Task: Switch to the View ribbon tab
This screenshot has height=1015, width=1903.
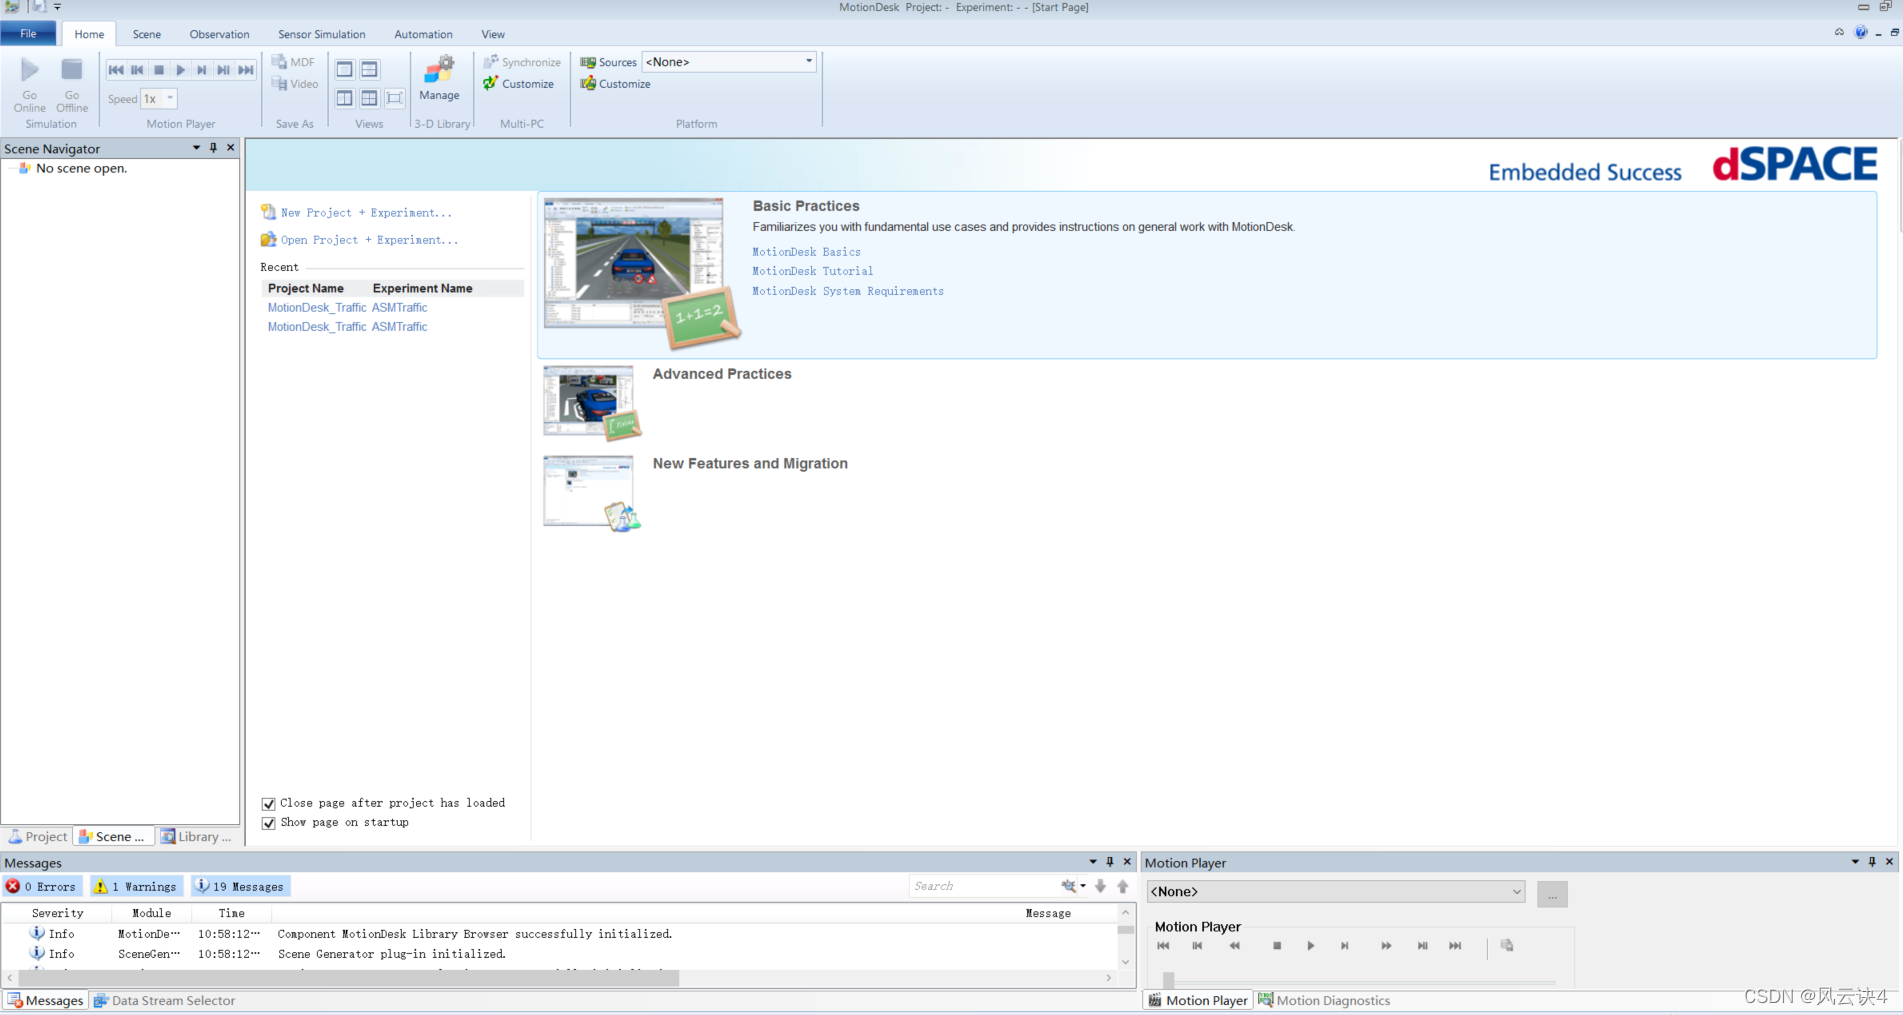Action: 493,34
